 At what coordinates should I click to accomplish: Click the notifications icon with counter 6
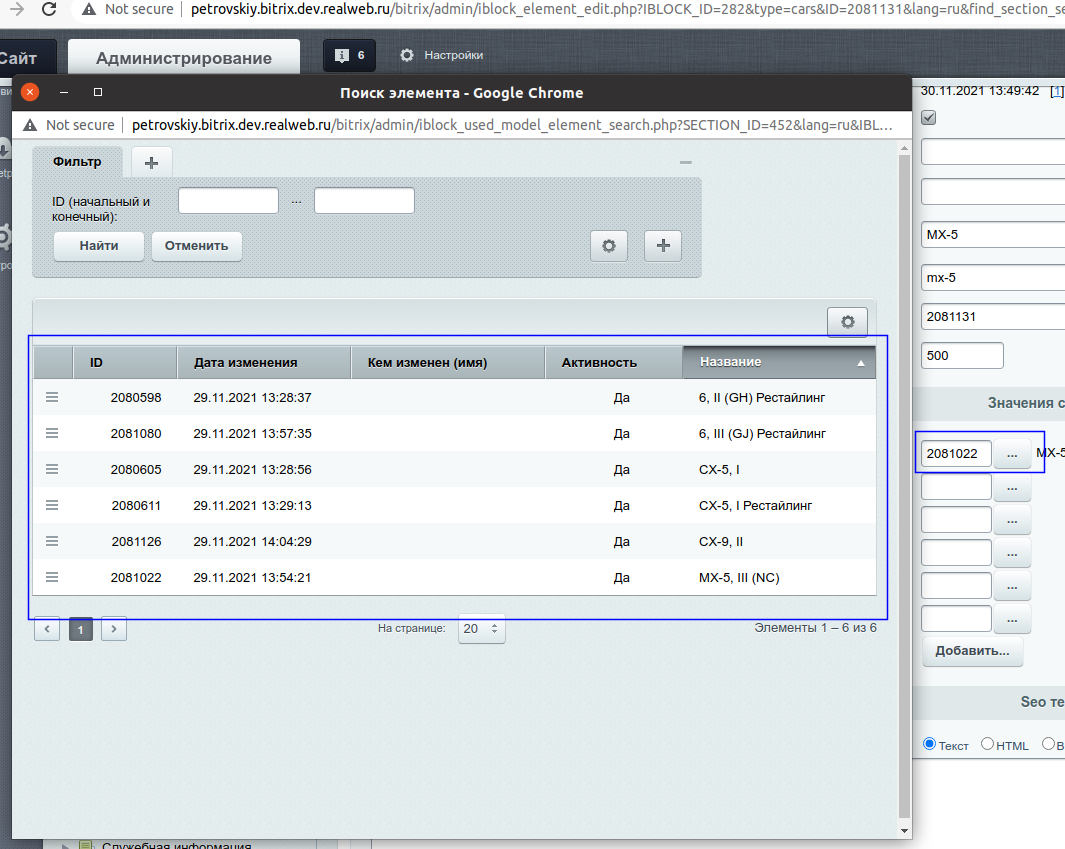pos(349,55)
